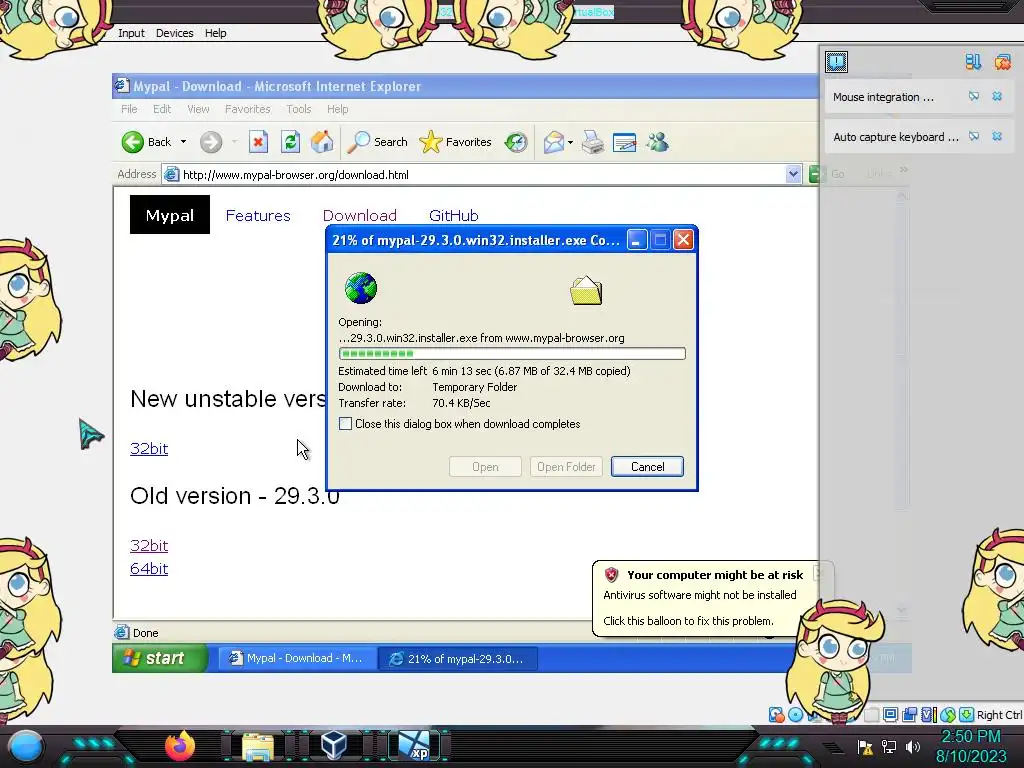The width and height of the screenshot is (1024, 768).
Task: Open the GitHub nav link
Action: [454, 216]
